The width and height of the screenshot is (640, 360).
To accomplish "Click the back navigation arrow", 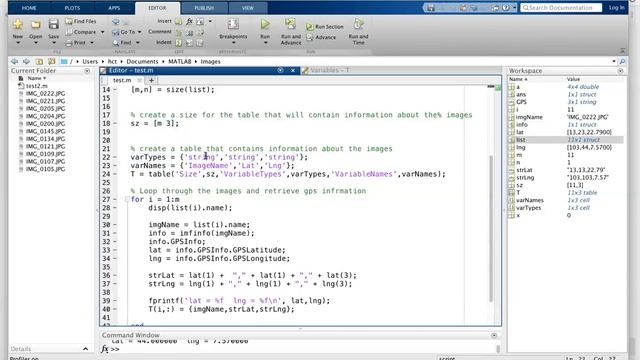I will (x=15, y=61).
